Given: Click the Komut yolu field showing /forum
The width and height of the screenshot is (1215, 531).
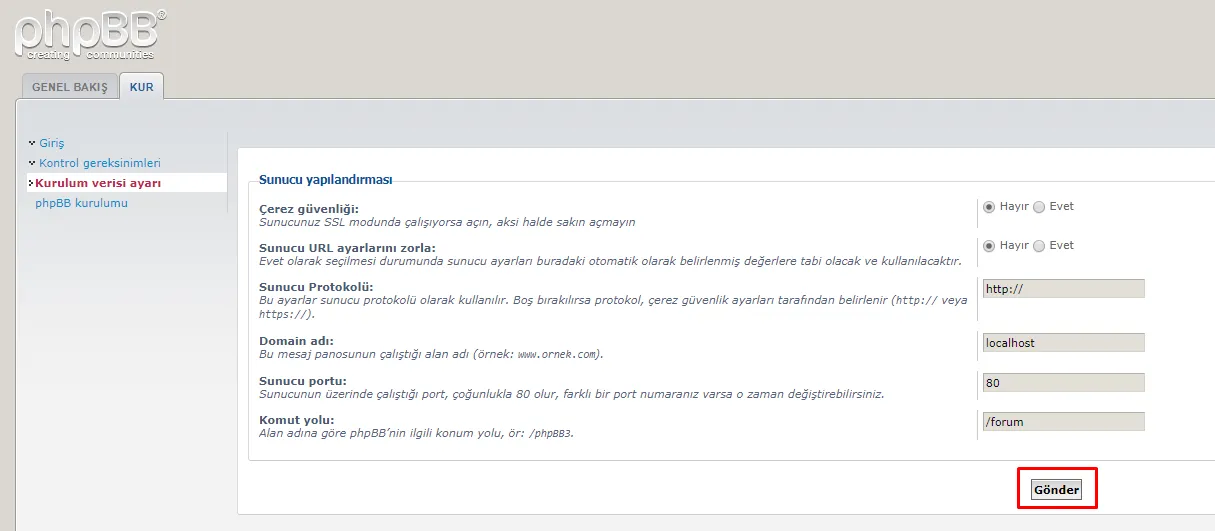Looking at the screenshot, I should point(1063,422).
